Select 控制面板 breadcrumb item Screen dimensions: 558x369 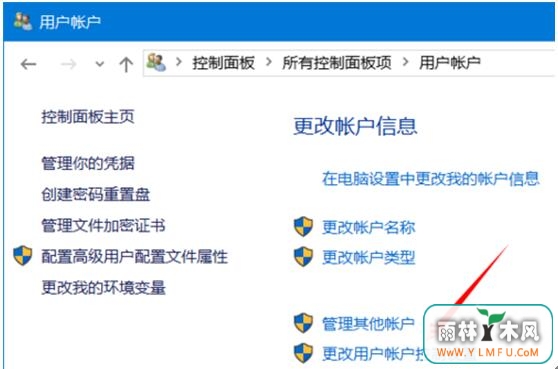[223, 63]
